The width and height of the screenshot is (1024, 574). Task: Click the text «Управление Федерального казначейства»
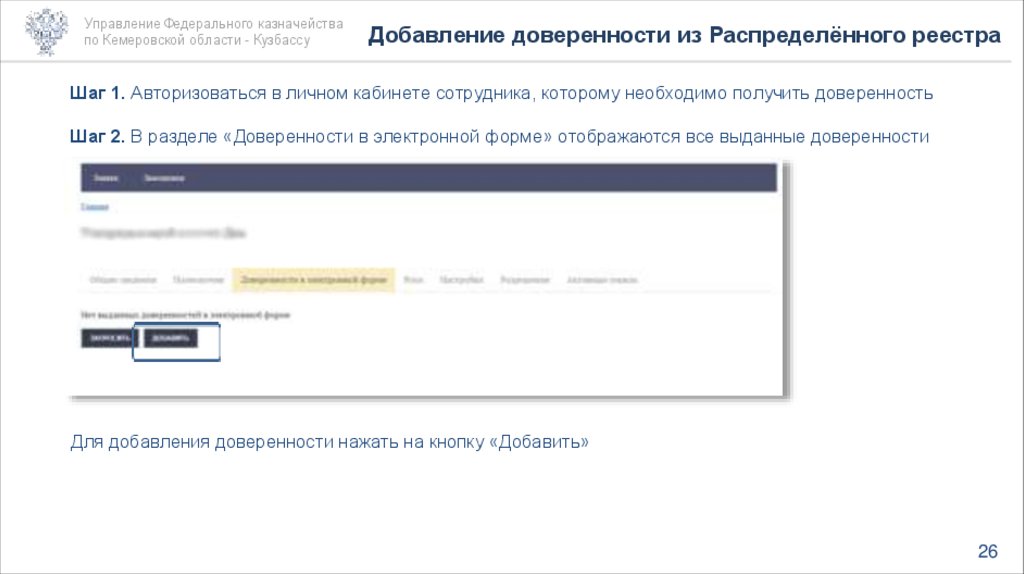[x=214, y=24]
